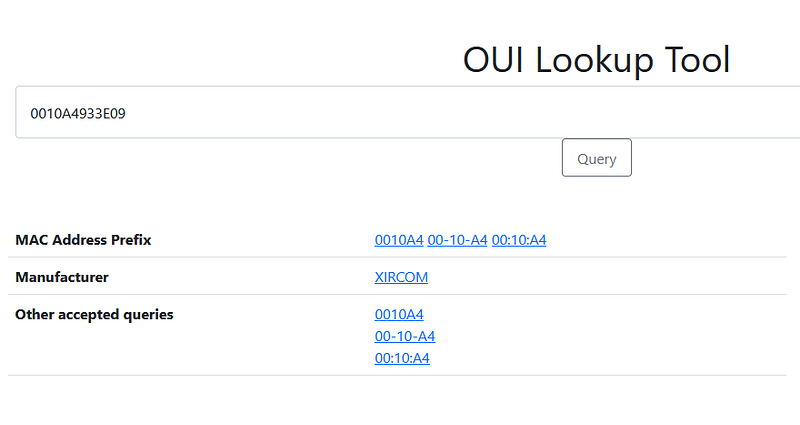Click the word OUI in the heading
Screen dimensions: 800x425
tap(493, 60)
